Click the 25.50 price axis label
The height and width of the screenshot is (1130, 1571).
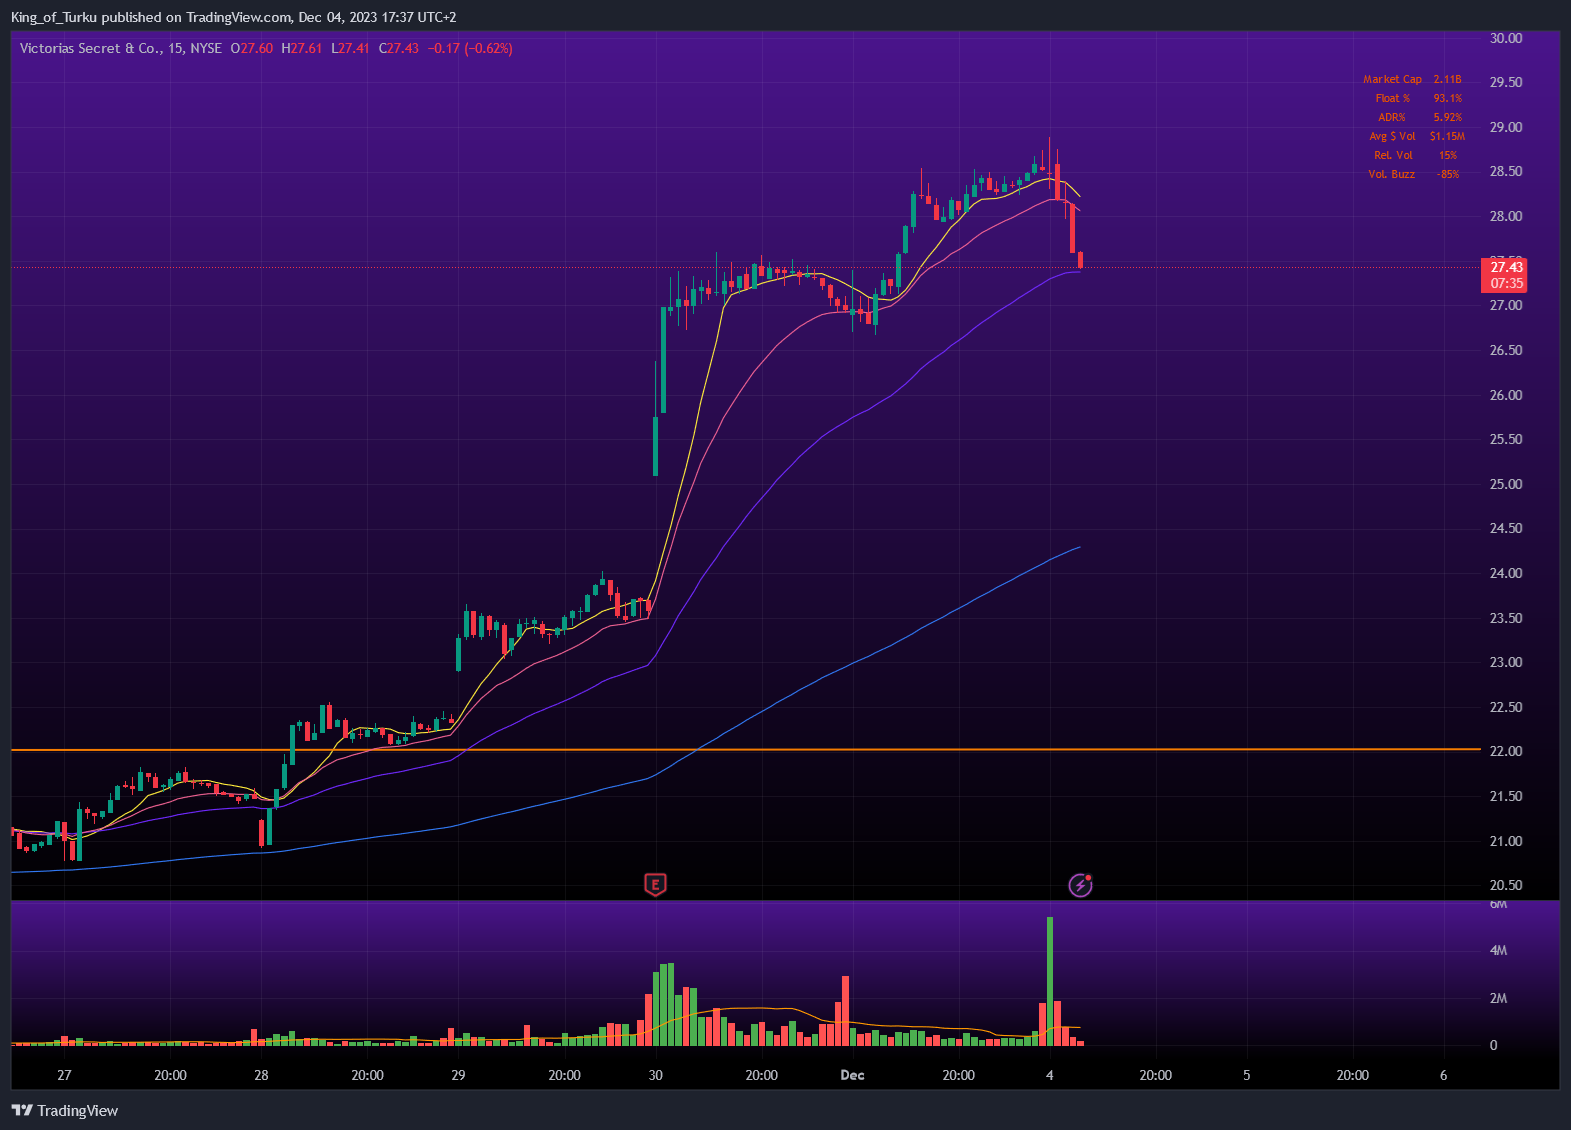tap(1505, 439)
